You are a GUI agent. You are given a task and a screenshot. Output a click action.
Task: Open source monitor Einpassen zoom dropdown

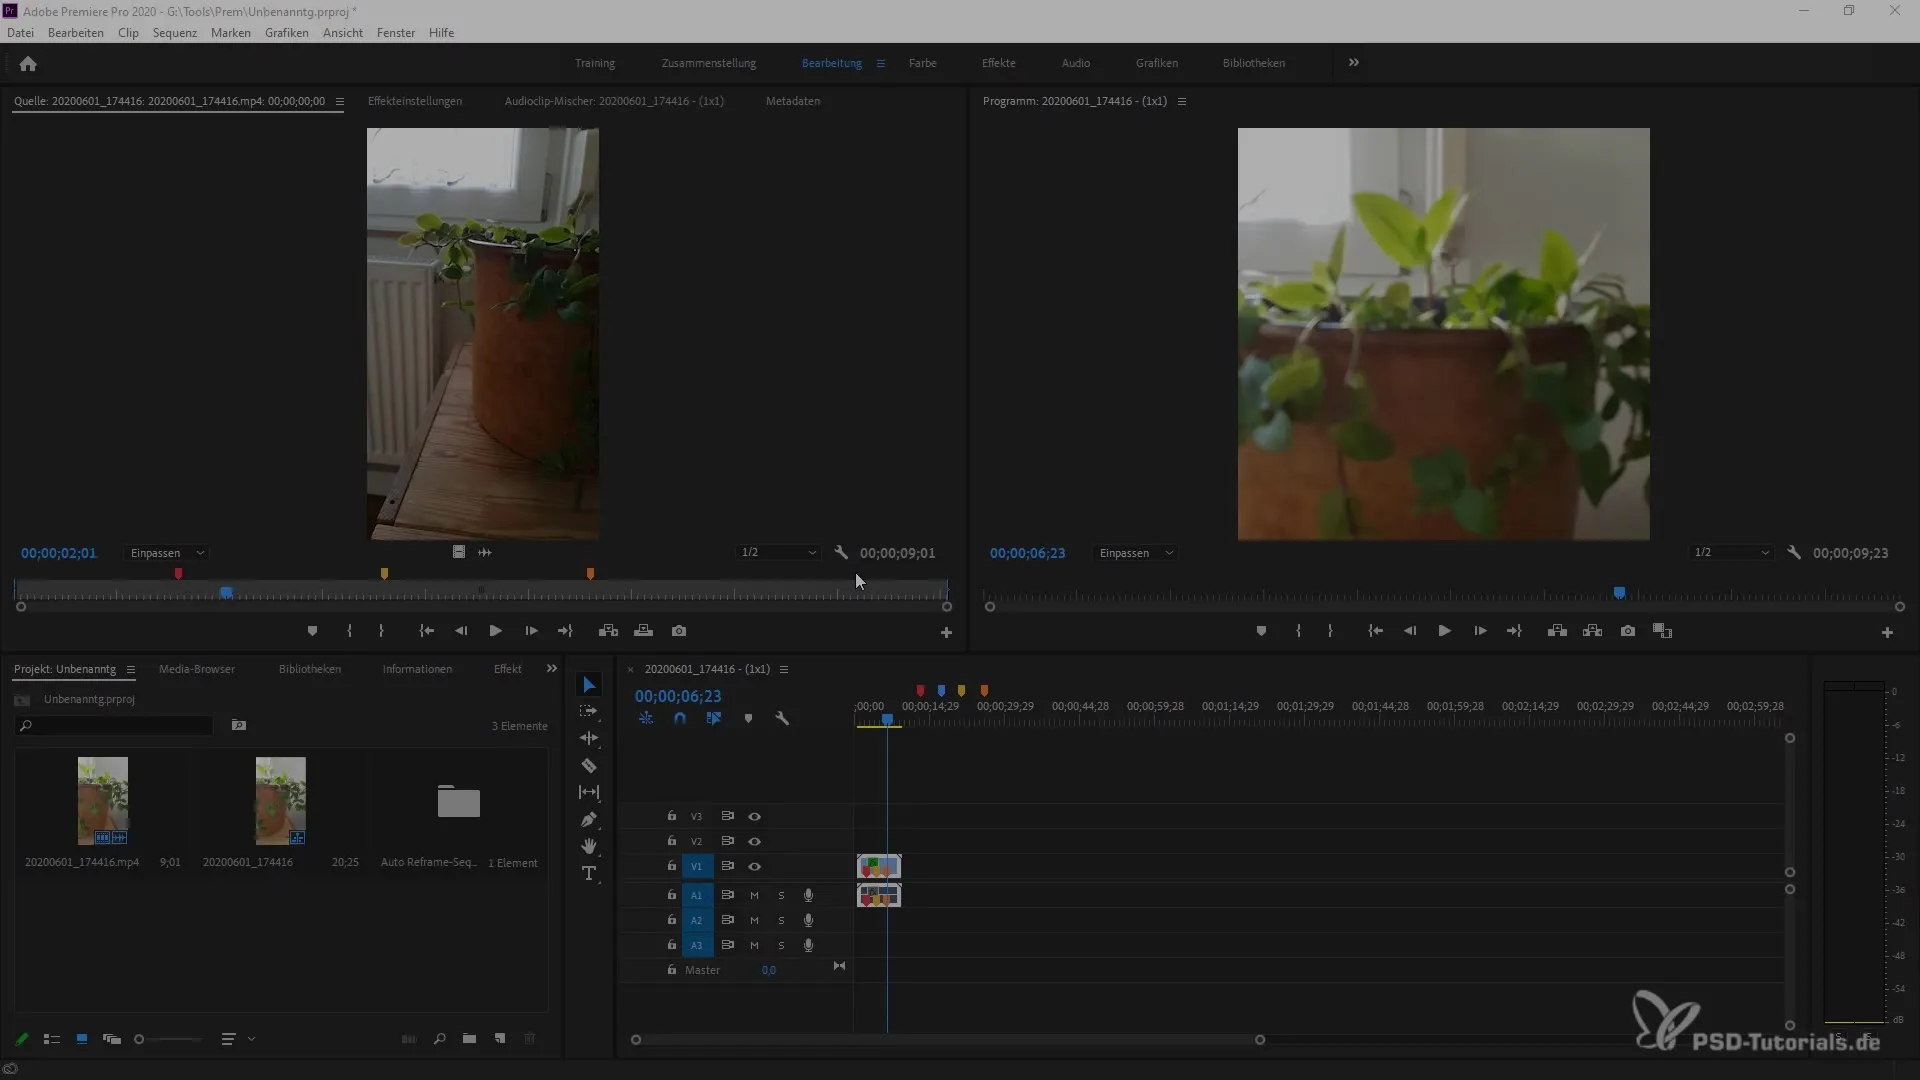click(167, 553)
